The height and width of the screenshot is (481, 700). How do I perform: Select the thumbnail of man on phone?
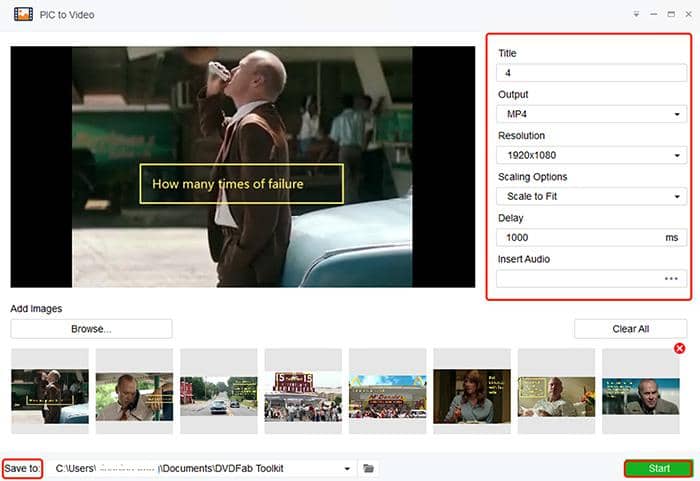pos(134,392)
